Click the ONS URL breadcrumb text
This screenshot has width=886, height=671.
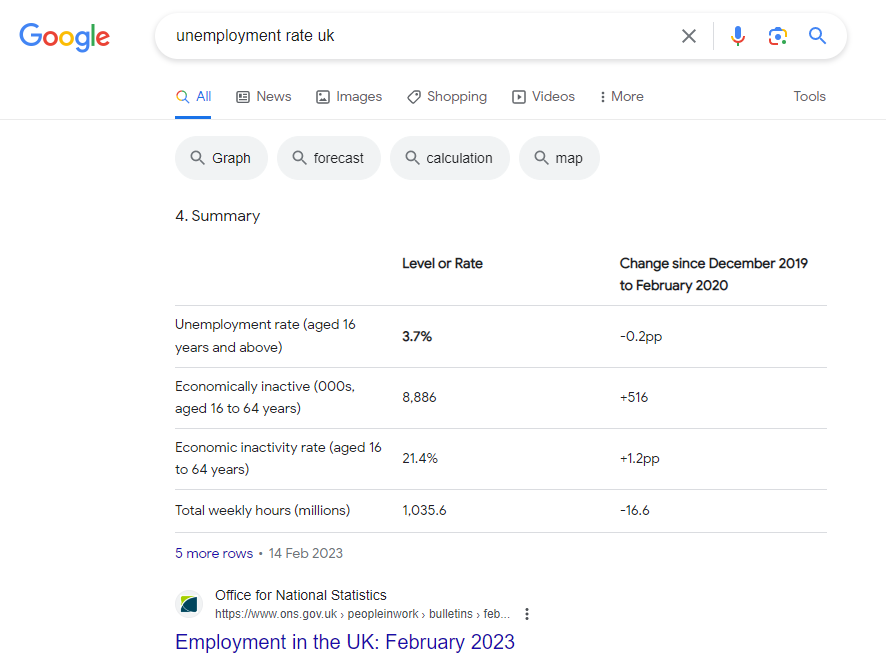pyautogui.click(x=362, y=614)
